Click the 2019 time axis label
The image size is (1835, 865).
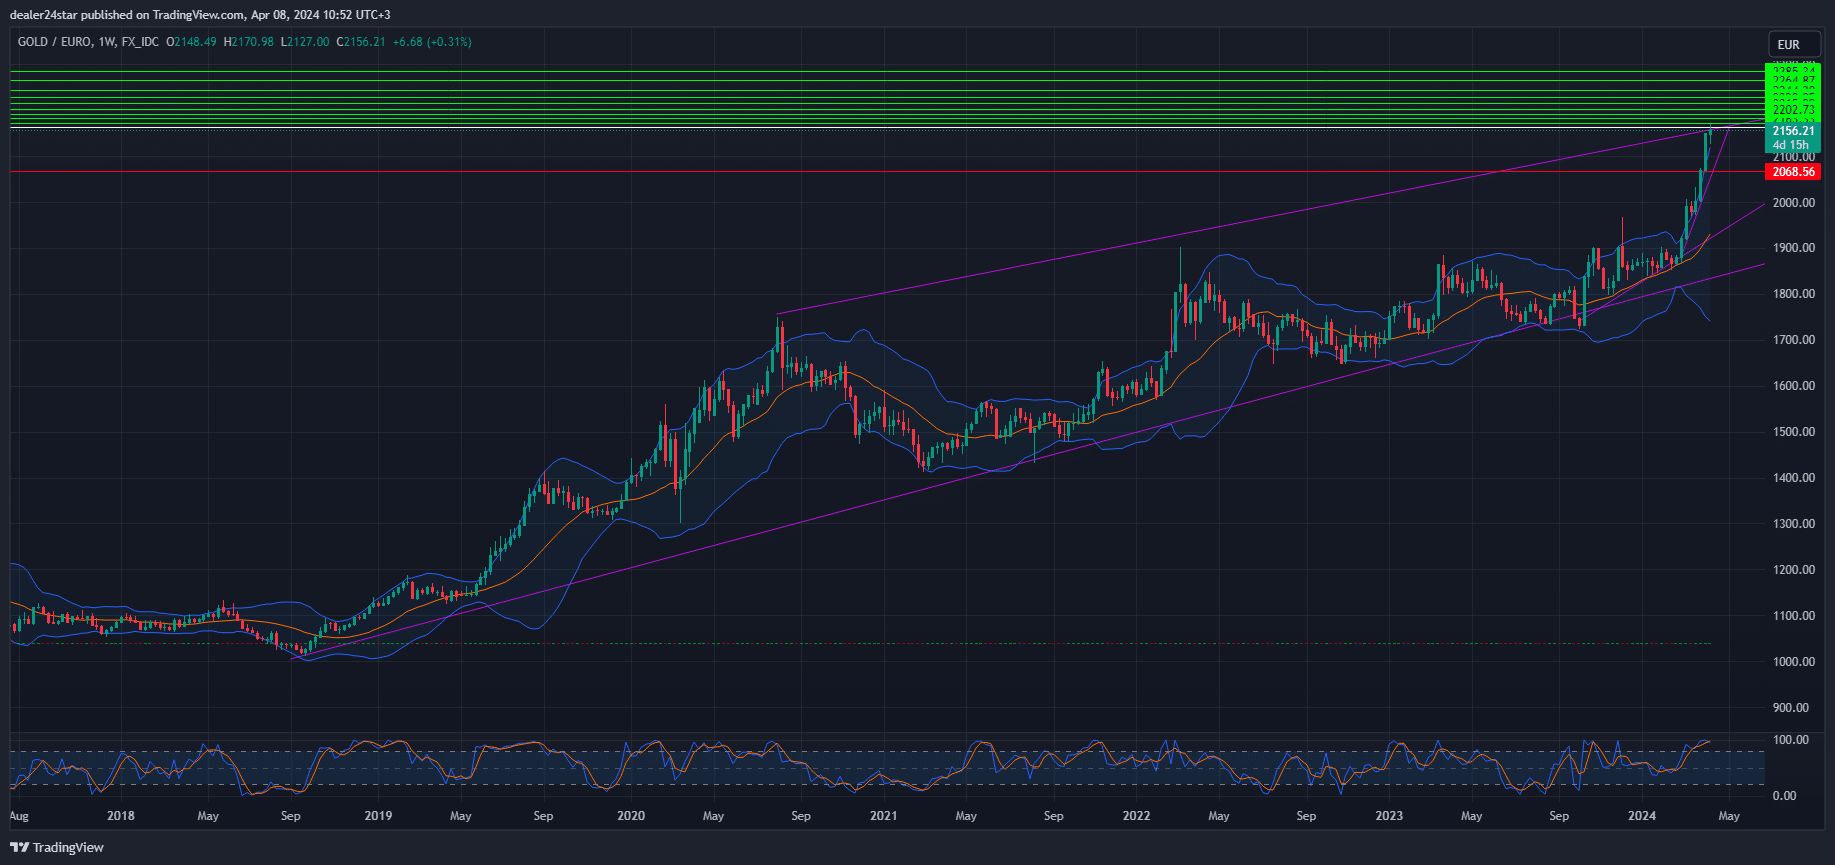(x=378, y=816)
